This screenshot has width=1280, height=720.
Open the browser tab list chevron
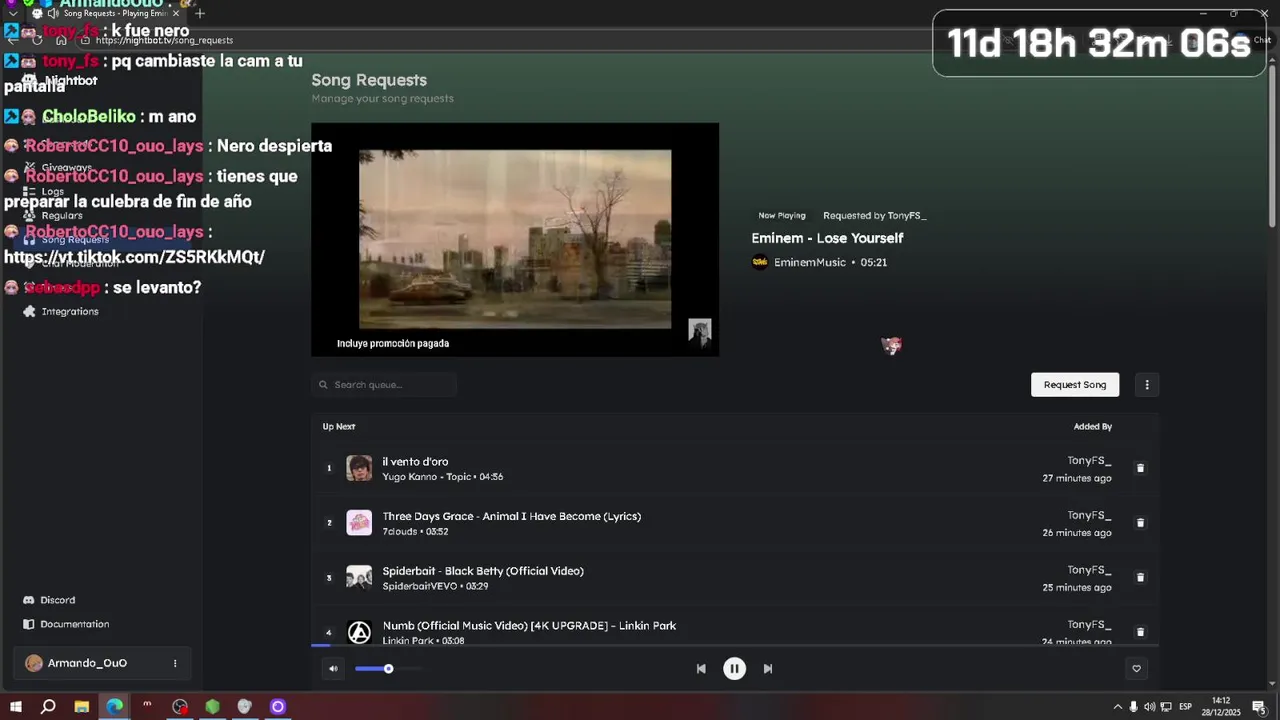12,14
